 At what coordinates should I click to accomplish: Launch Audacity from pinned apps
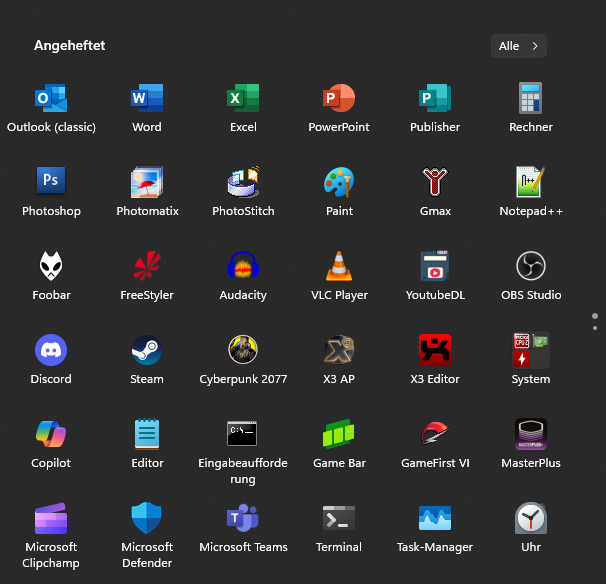(243, 266)
